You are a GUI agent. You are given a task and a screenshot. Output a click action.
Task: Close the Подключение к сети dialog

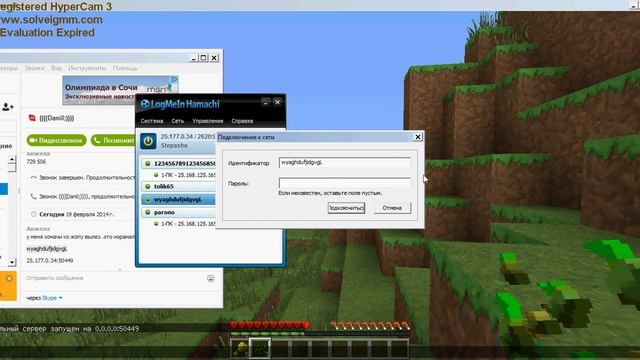(x=418, y=137)
